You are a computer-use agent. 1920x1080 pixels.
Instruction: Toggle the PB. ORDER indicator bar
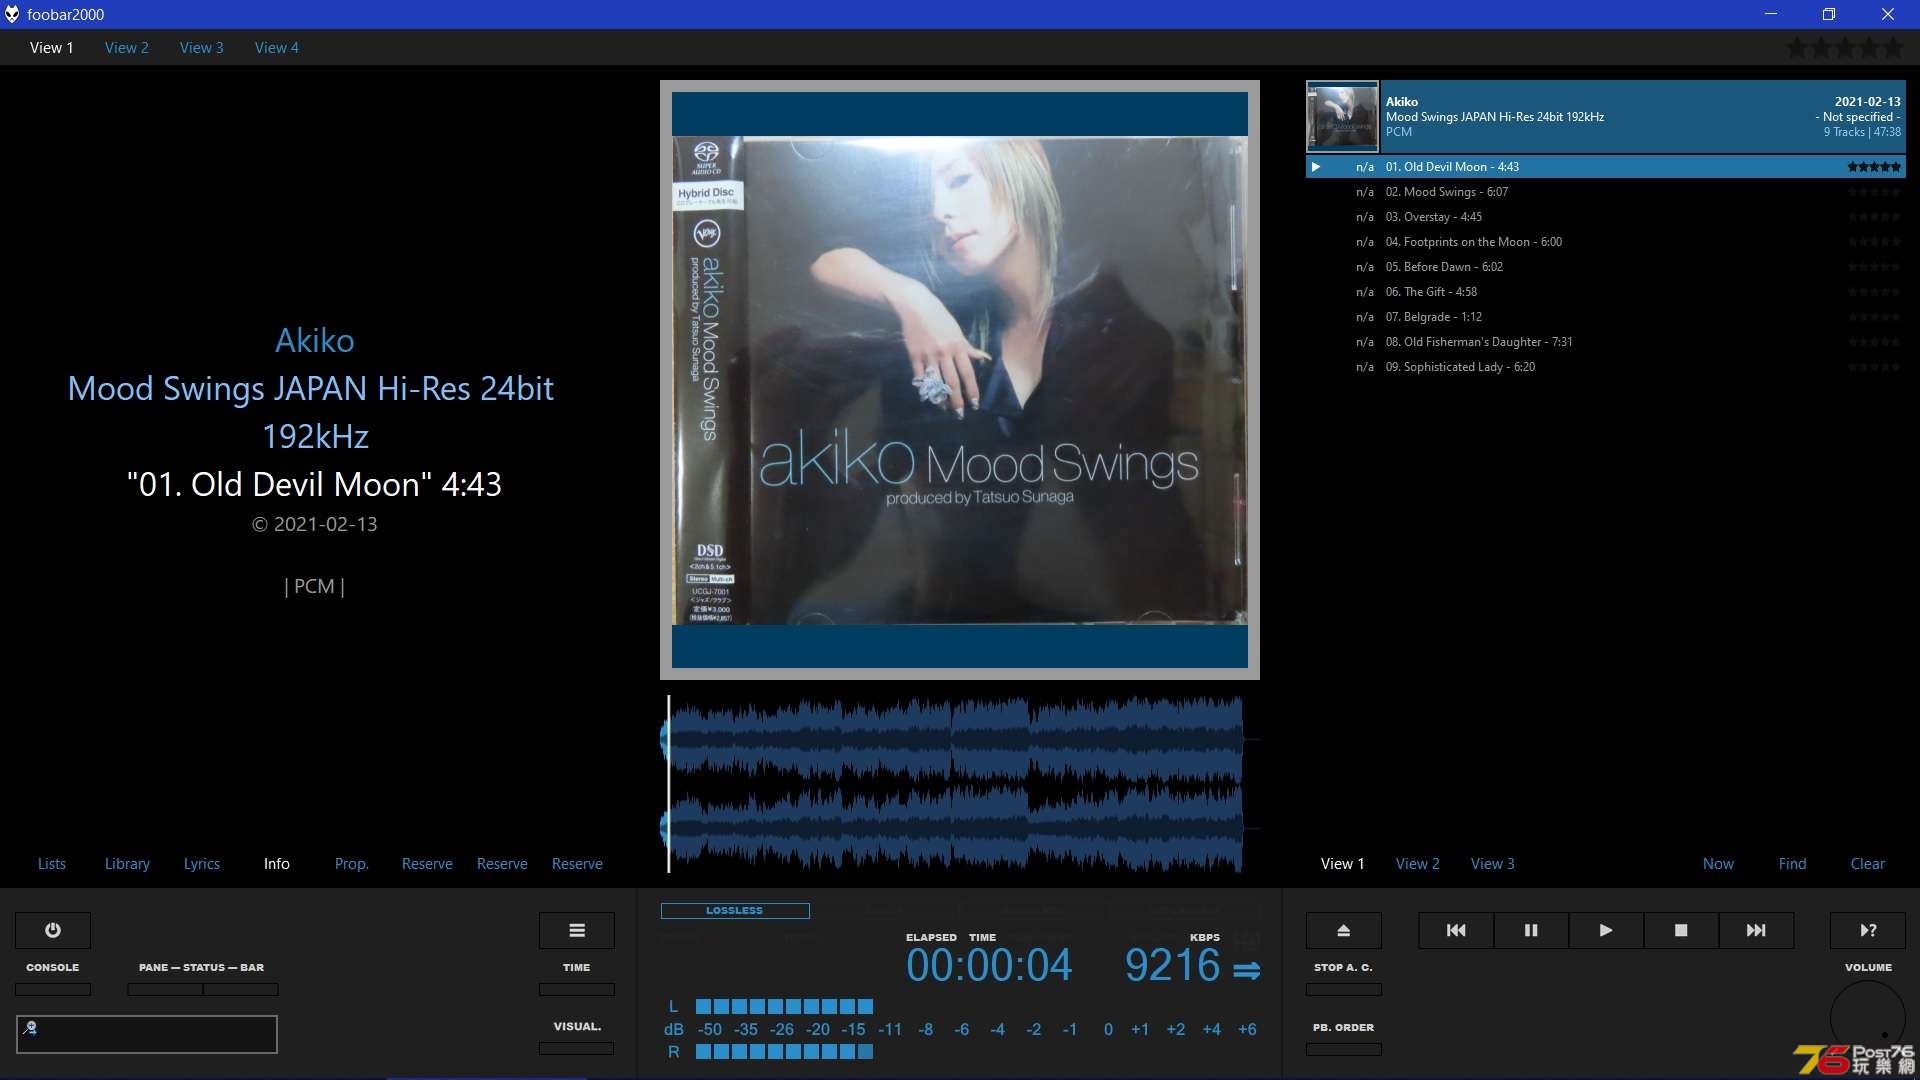click(x=1344, y=1049)
